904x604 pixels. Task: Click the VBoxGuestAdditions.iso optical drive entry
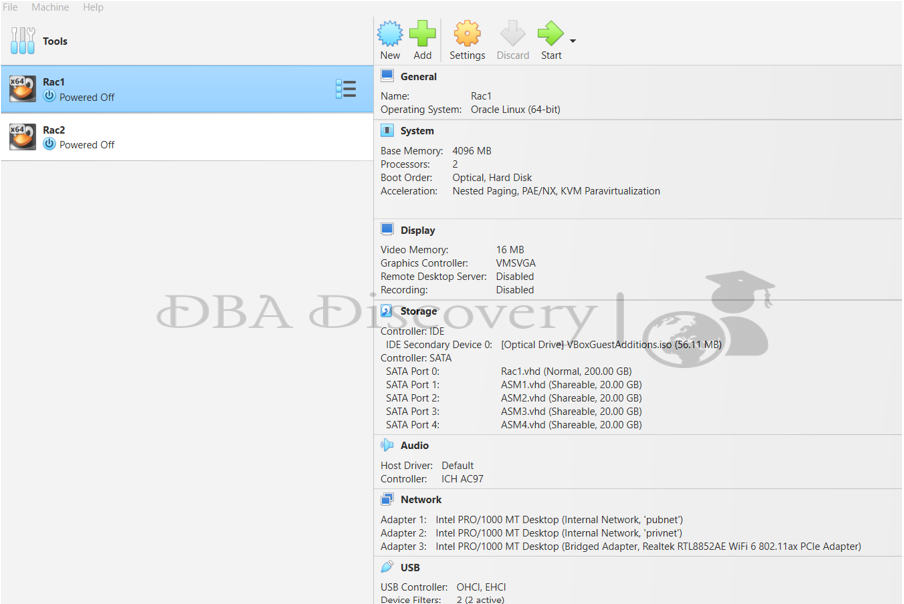tap(611, 345)
